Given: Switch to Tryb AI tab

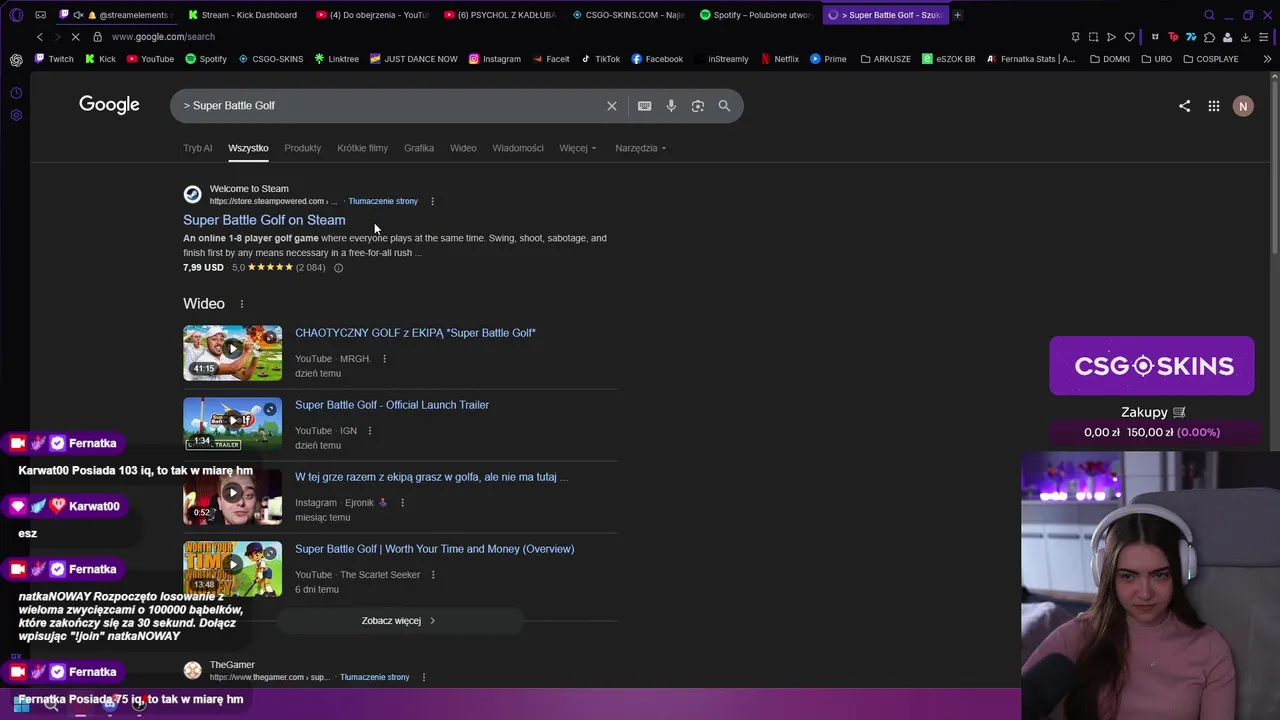Looking at the screenshot, I should [197, 148].
